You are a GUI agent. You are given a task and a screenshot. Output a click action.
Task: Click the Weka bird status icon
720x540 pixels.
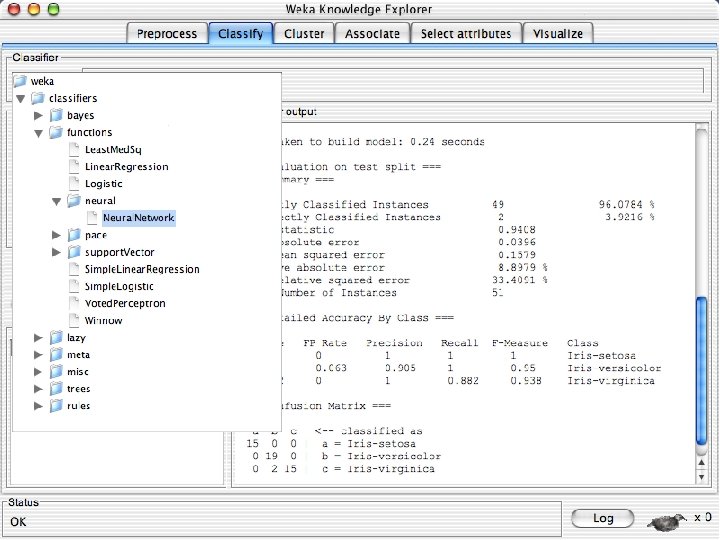(x=667, y=521)
